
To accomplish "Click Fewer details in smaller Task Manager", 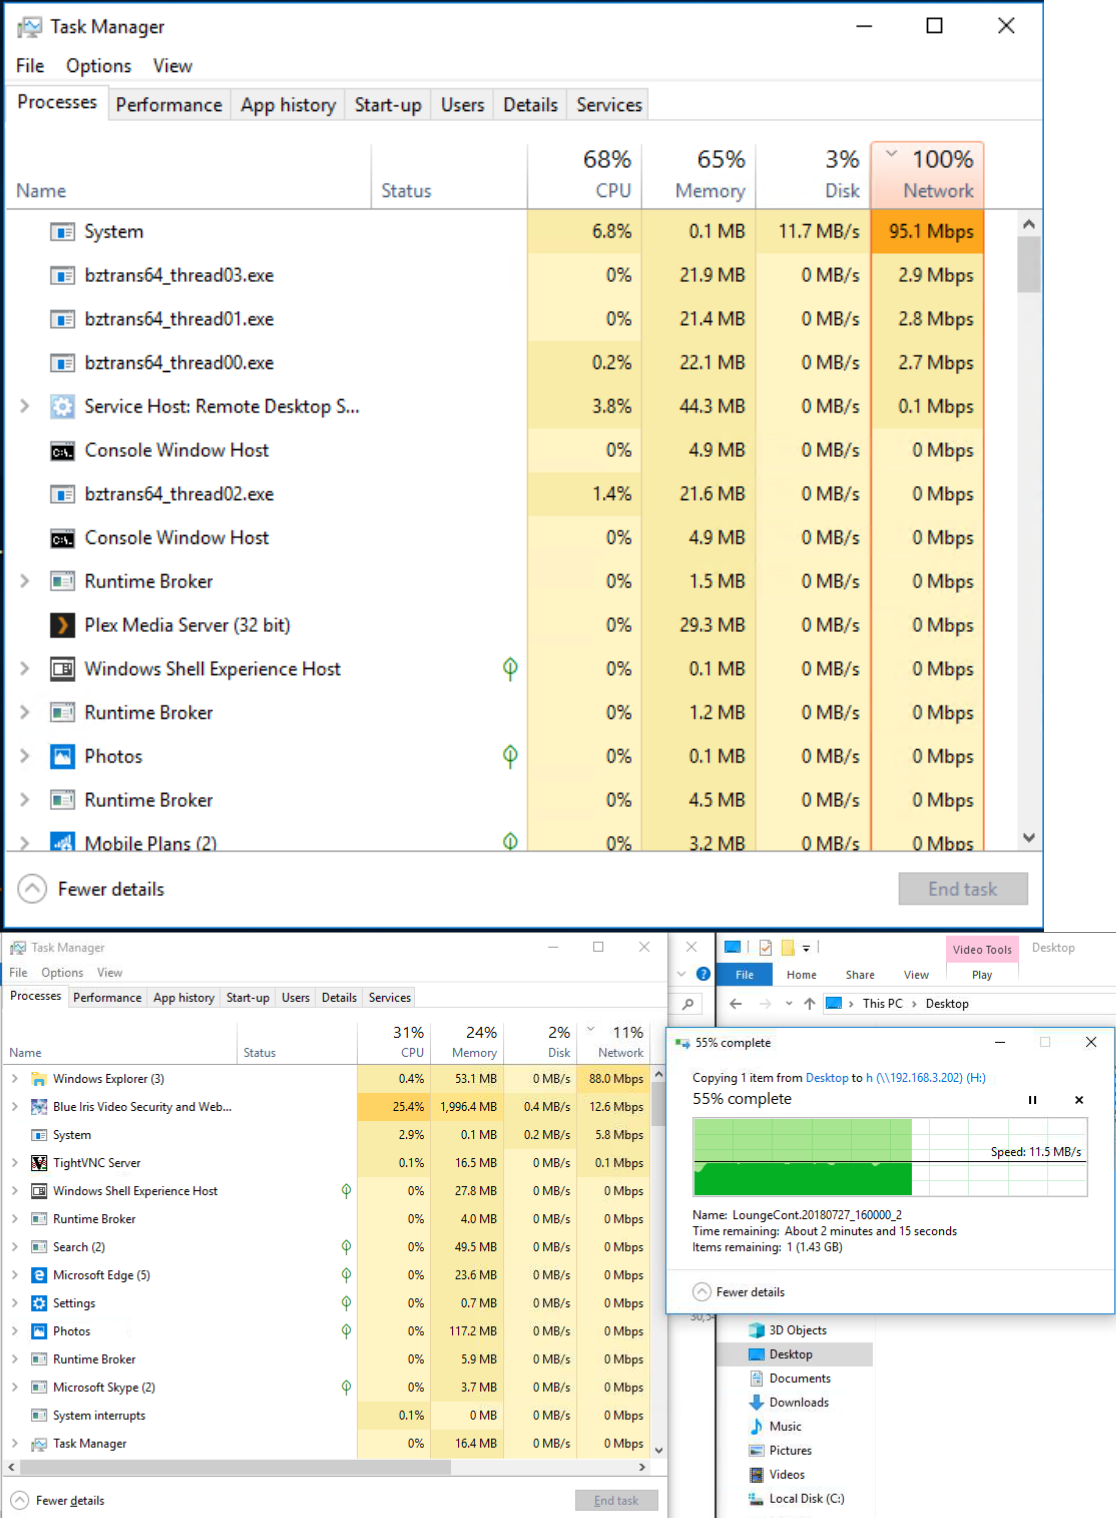I will tap(58, 1501).
